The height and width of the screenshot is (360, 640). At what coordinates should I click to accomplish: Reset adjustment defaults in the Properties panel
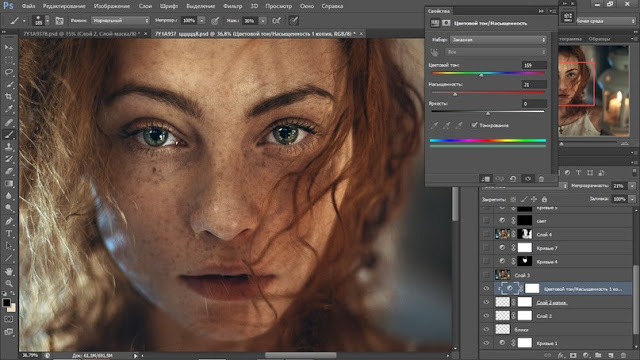tap(513, 179)
